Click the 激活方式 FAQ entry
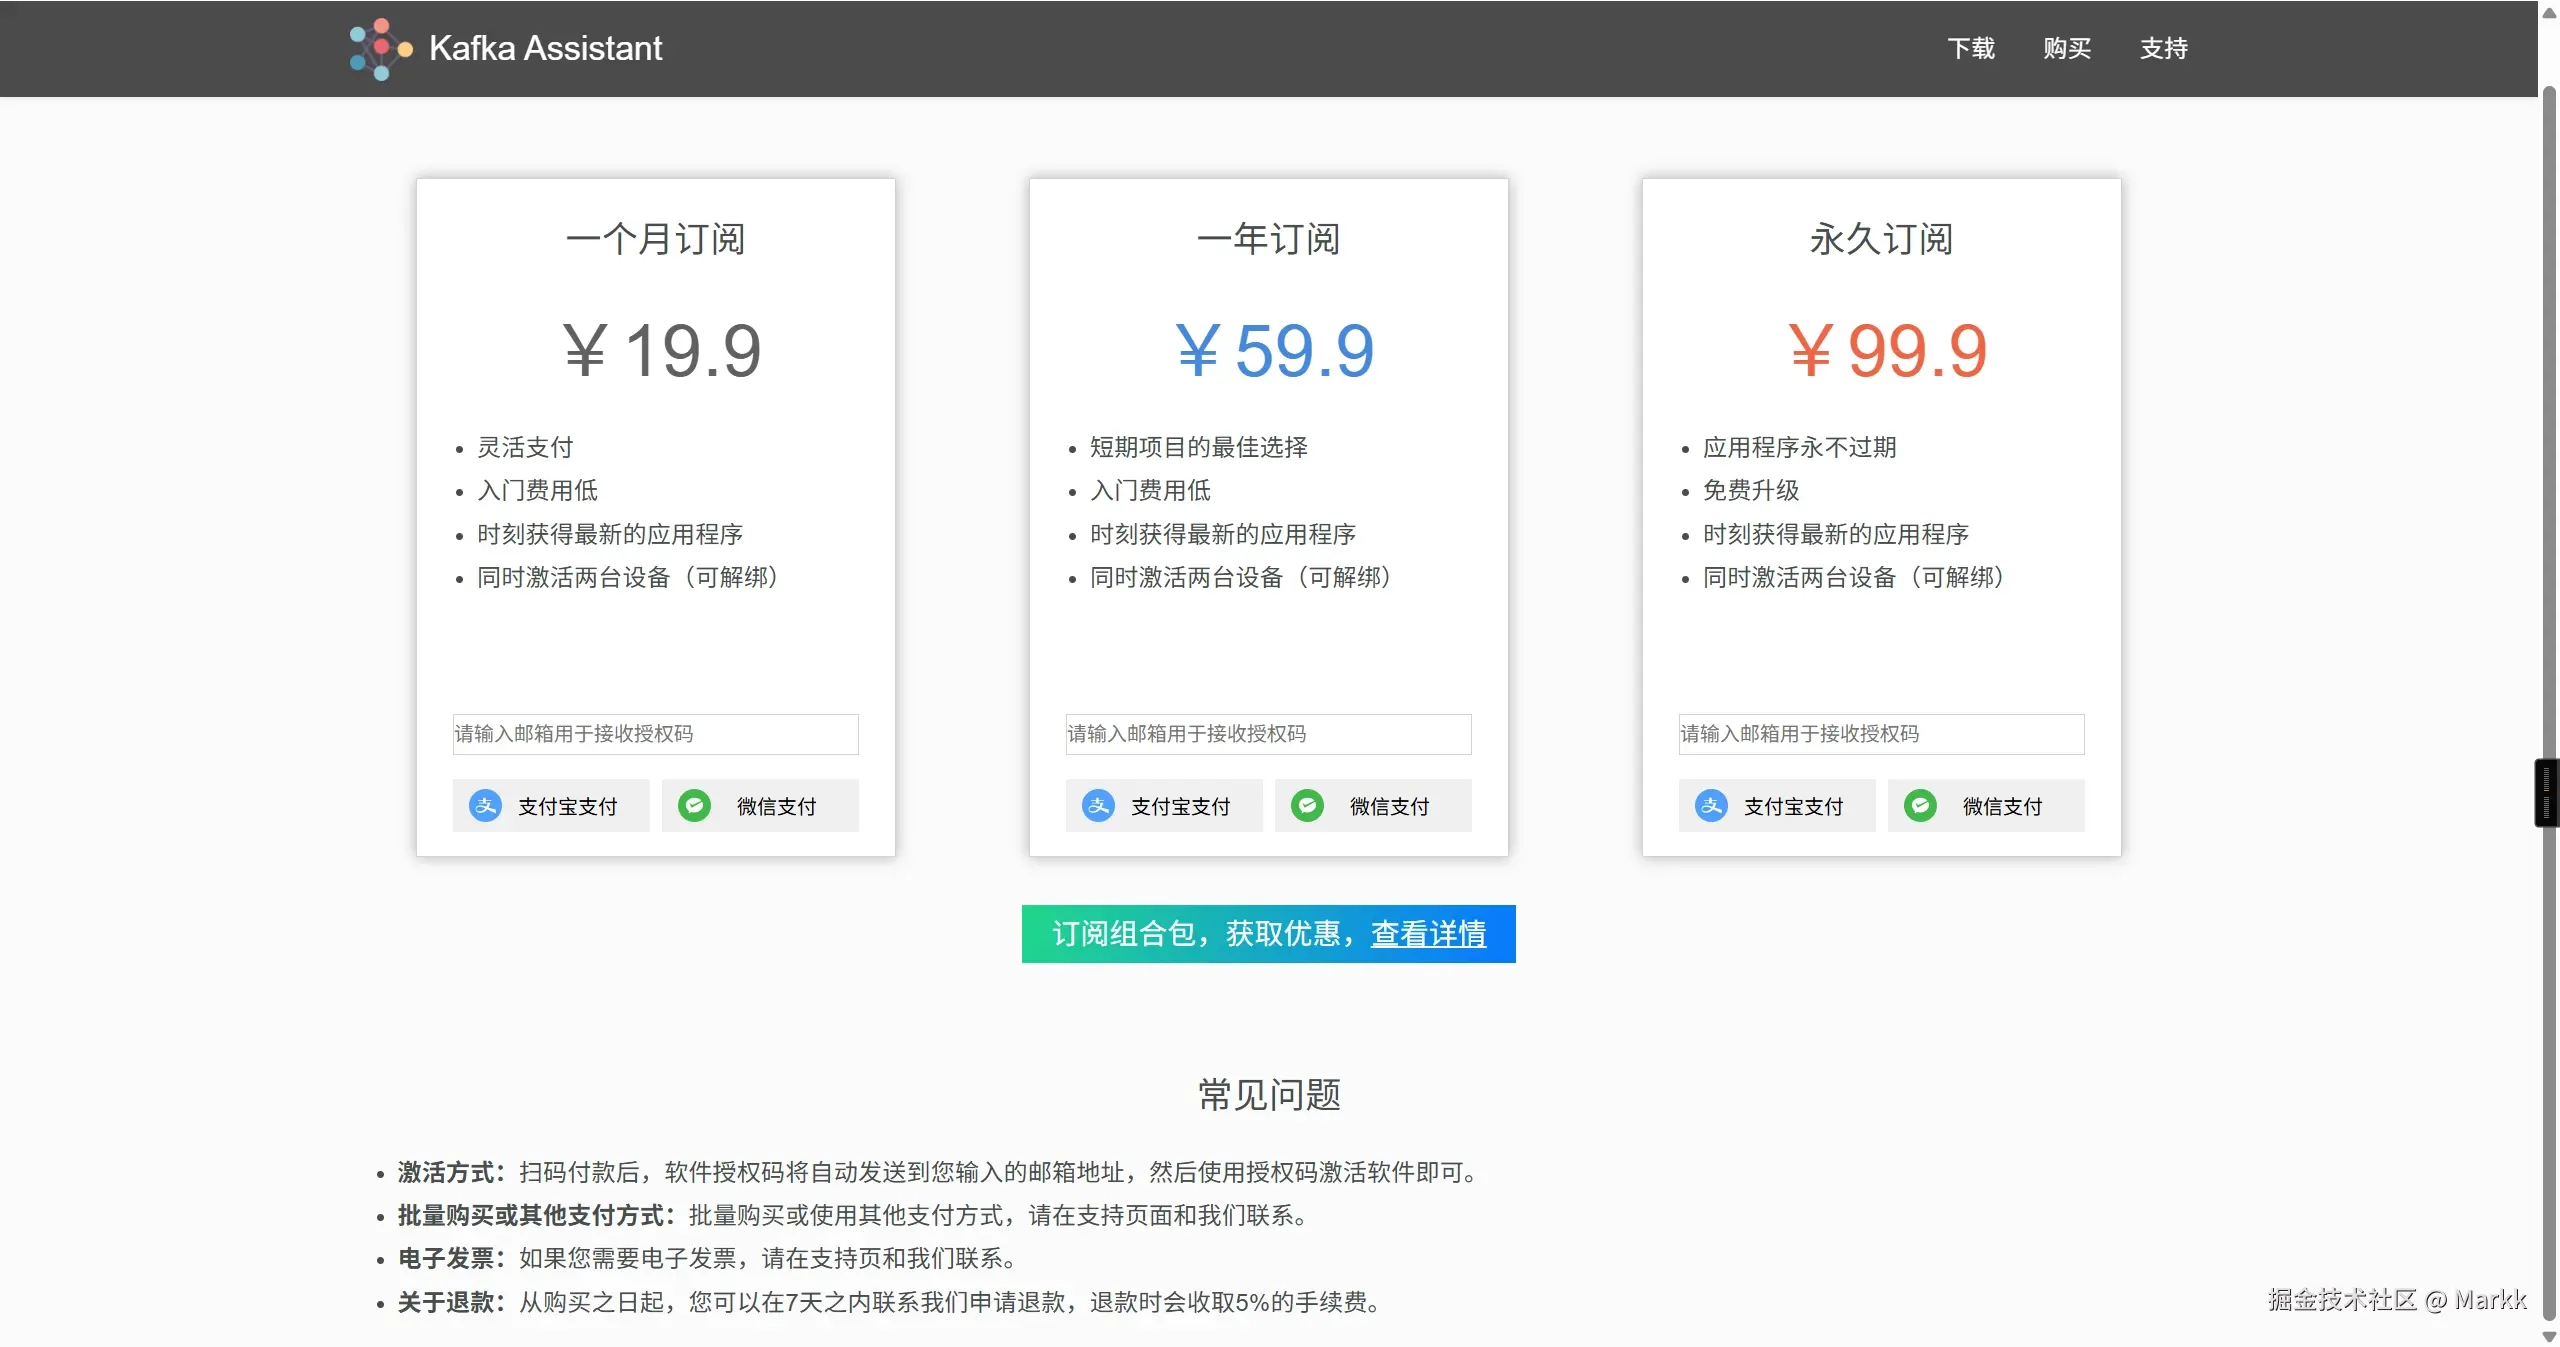Image resolution: width=2560 pixels, height=1347 pixels. pos(940,1172)
